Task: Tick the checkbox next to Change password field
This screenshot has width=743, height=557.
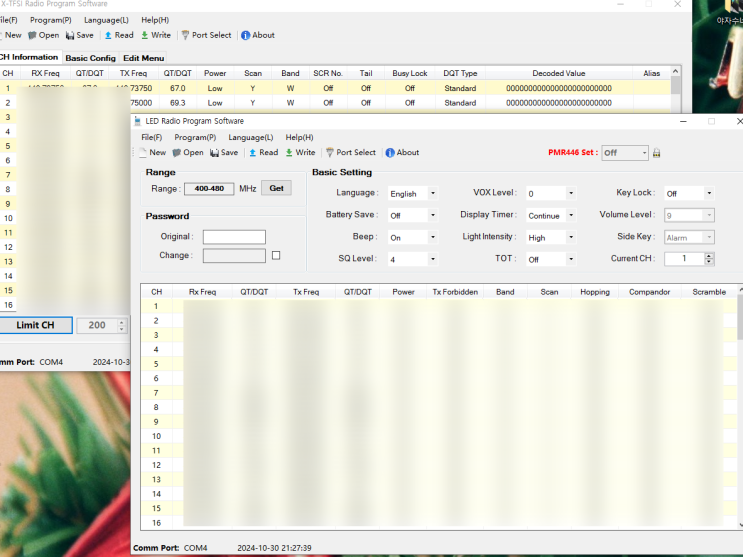Action: coord(276,255)
